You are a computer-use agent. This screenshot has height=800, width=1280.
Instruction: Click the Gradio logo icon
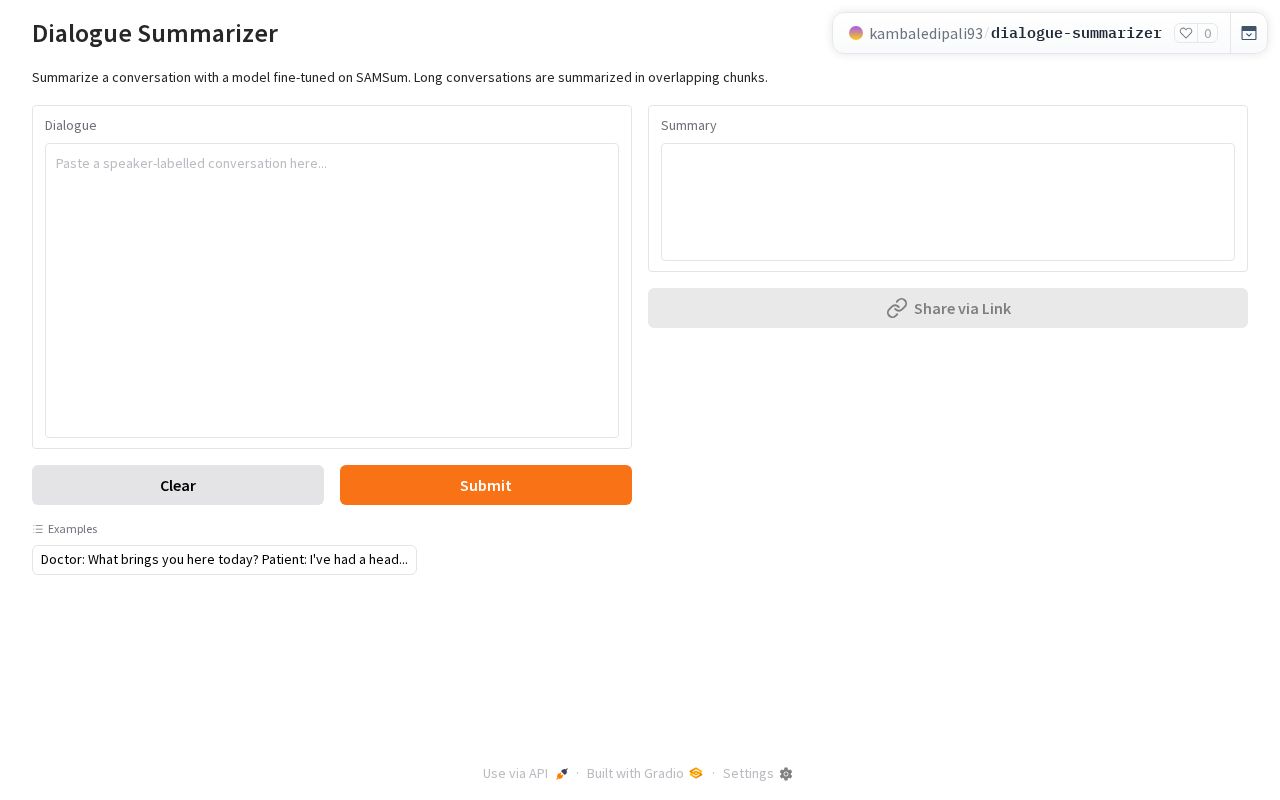tap(696, 773)
